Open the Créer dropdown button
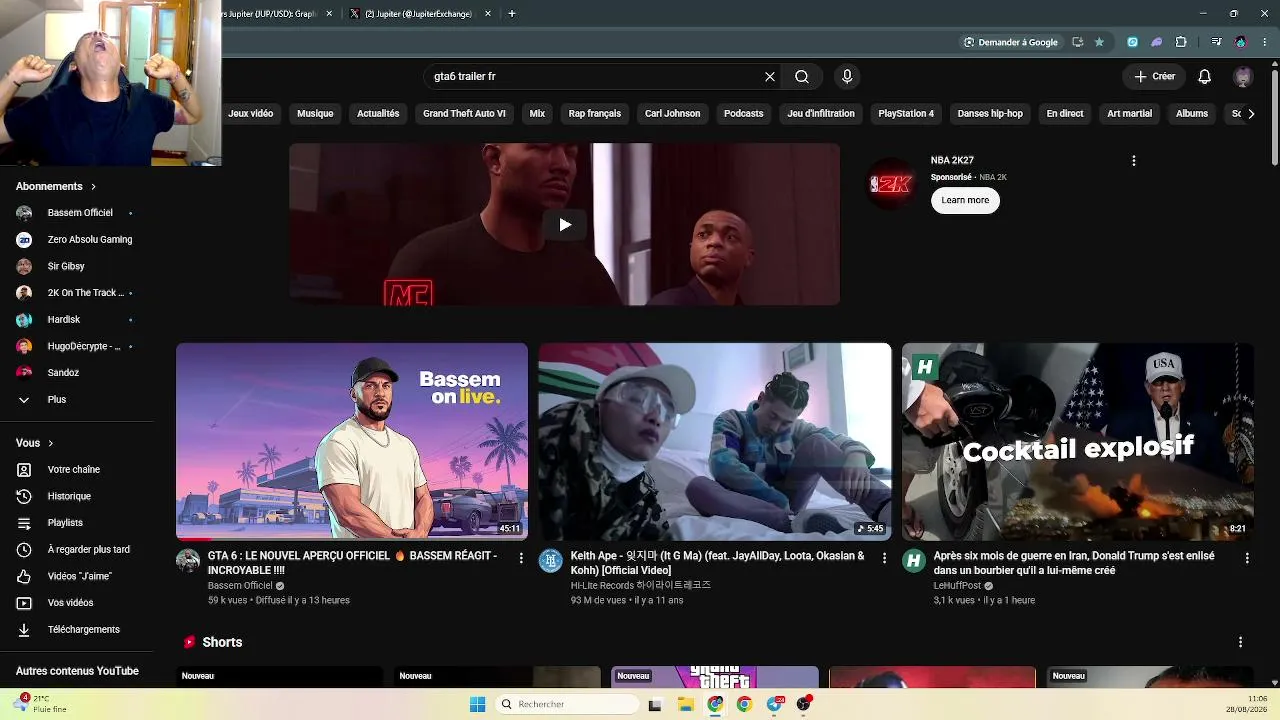Viewport: 1280px width, 720px height. pos(1154,76)
